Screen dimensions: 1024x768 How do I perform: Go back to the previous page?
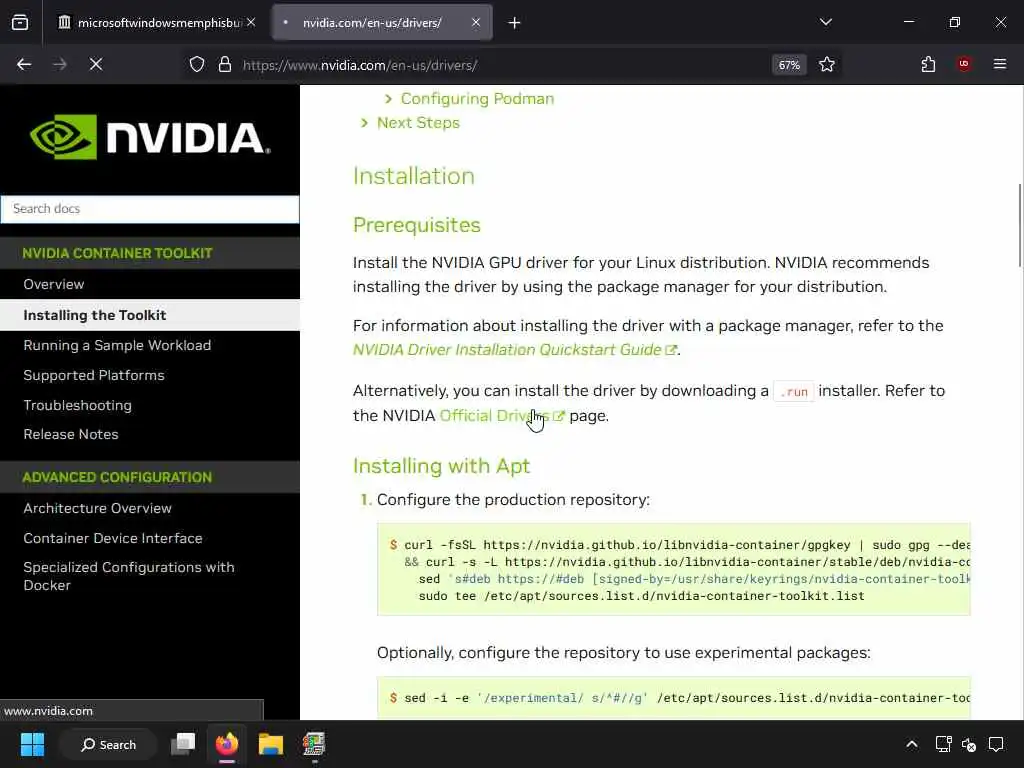click(x=24, y=65)
